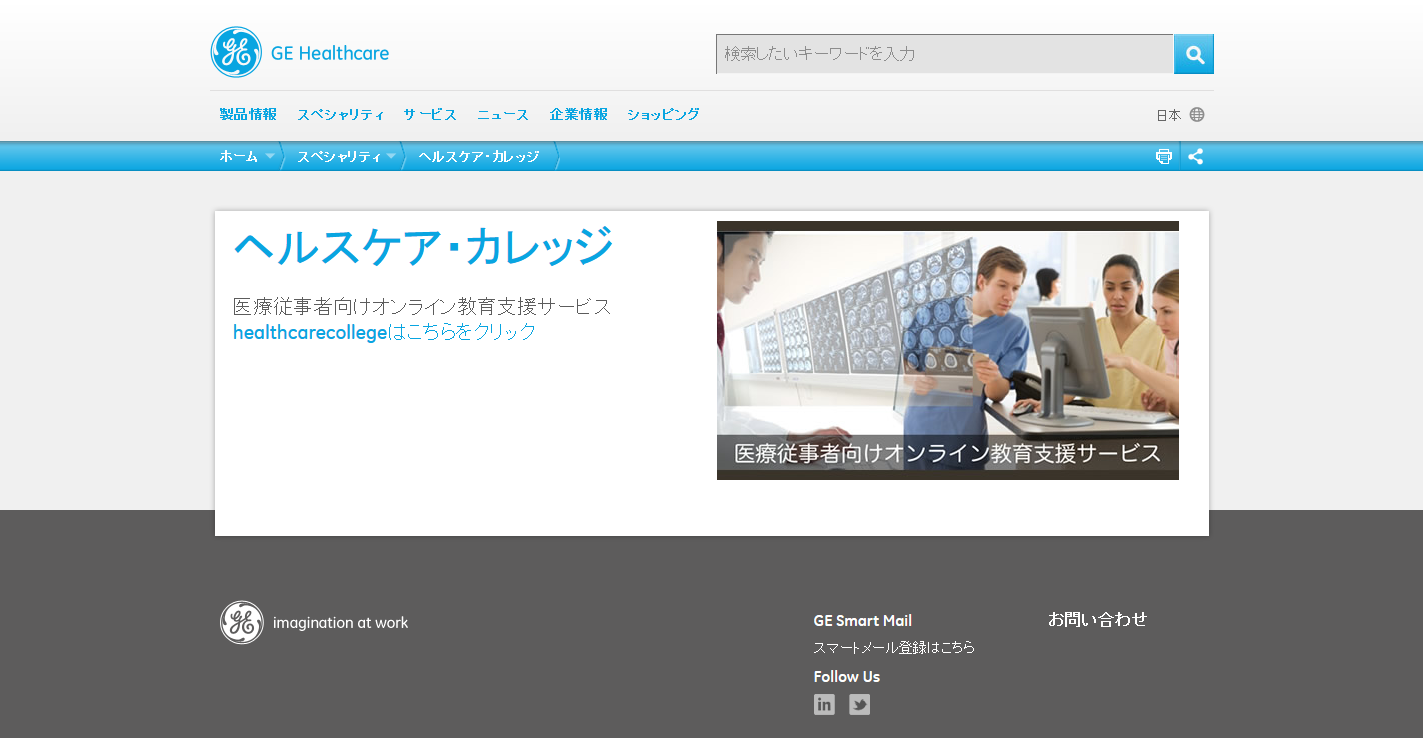Screen dimensions: 1423x738
Task: Open the LinkedIn icon under Follow Us
Action: point(824,704)
